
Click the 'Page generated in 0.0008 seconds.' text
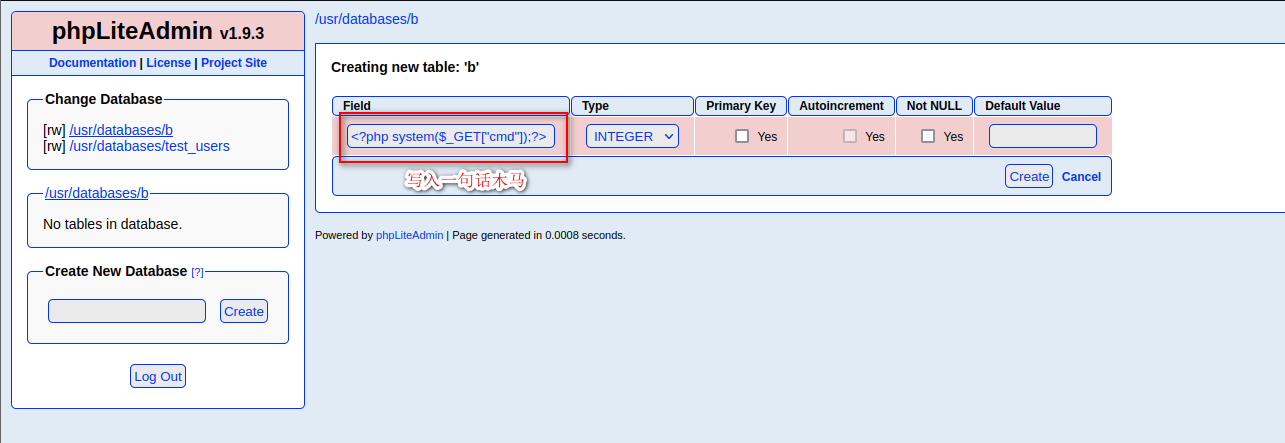click(x=539, y=235)
